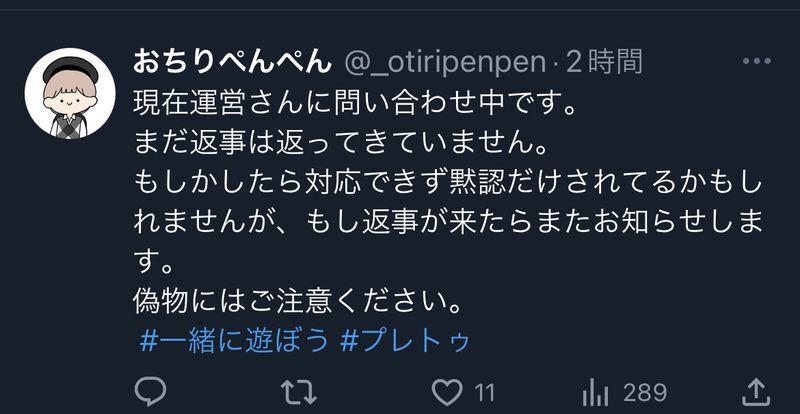This screenshot has height=414, width=800.
Task: Click the display name おちりぺんぺん
Action: [232, 63]
